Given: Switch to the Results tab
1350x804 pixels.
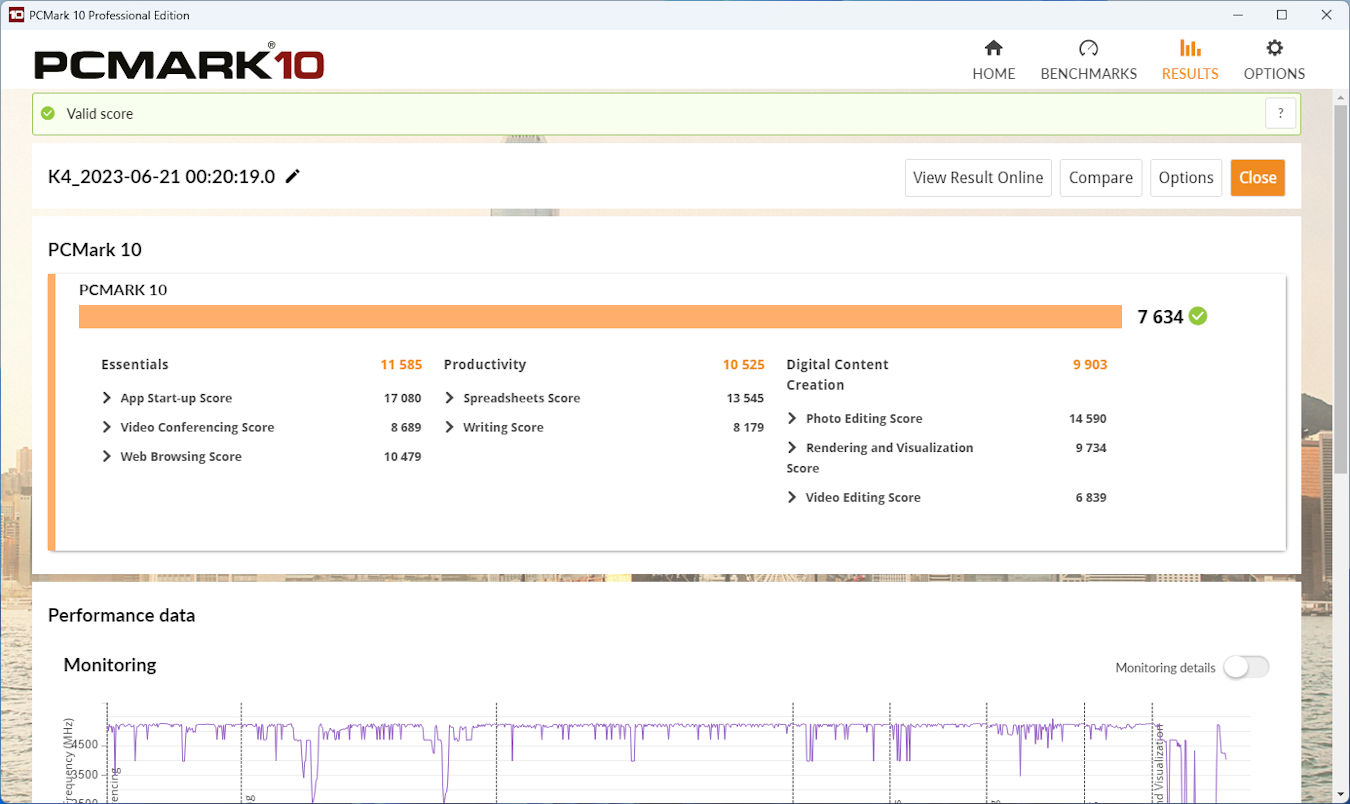Looking at the screenshot, I should (x=1190, y=60).
